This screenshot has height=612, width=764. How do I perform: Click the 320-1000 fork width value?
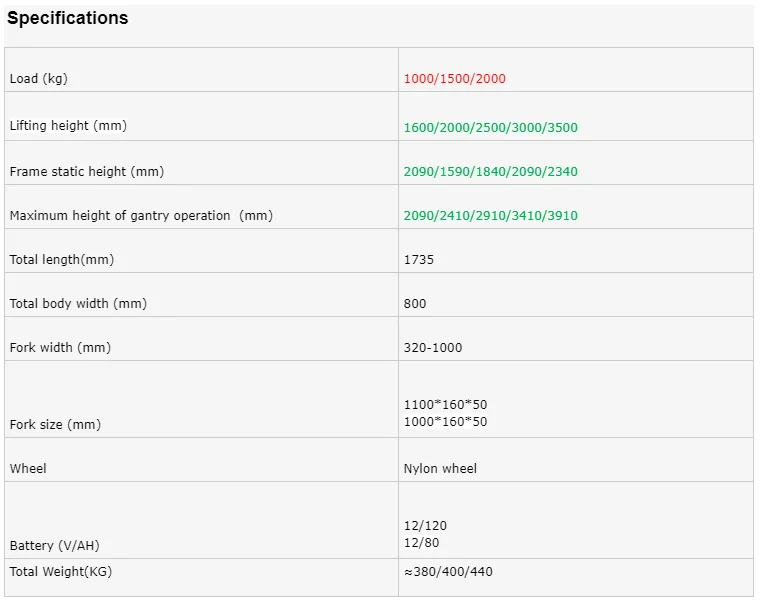click(433, 348)
